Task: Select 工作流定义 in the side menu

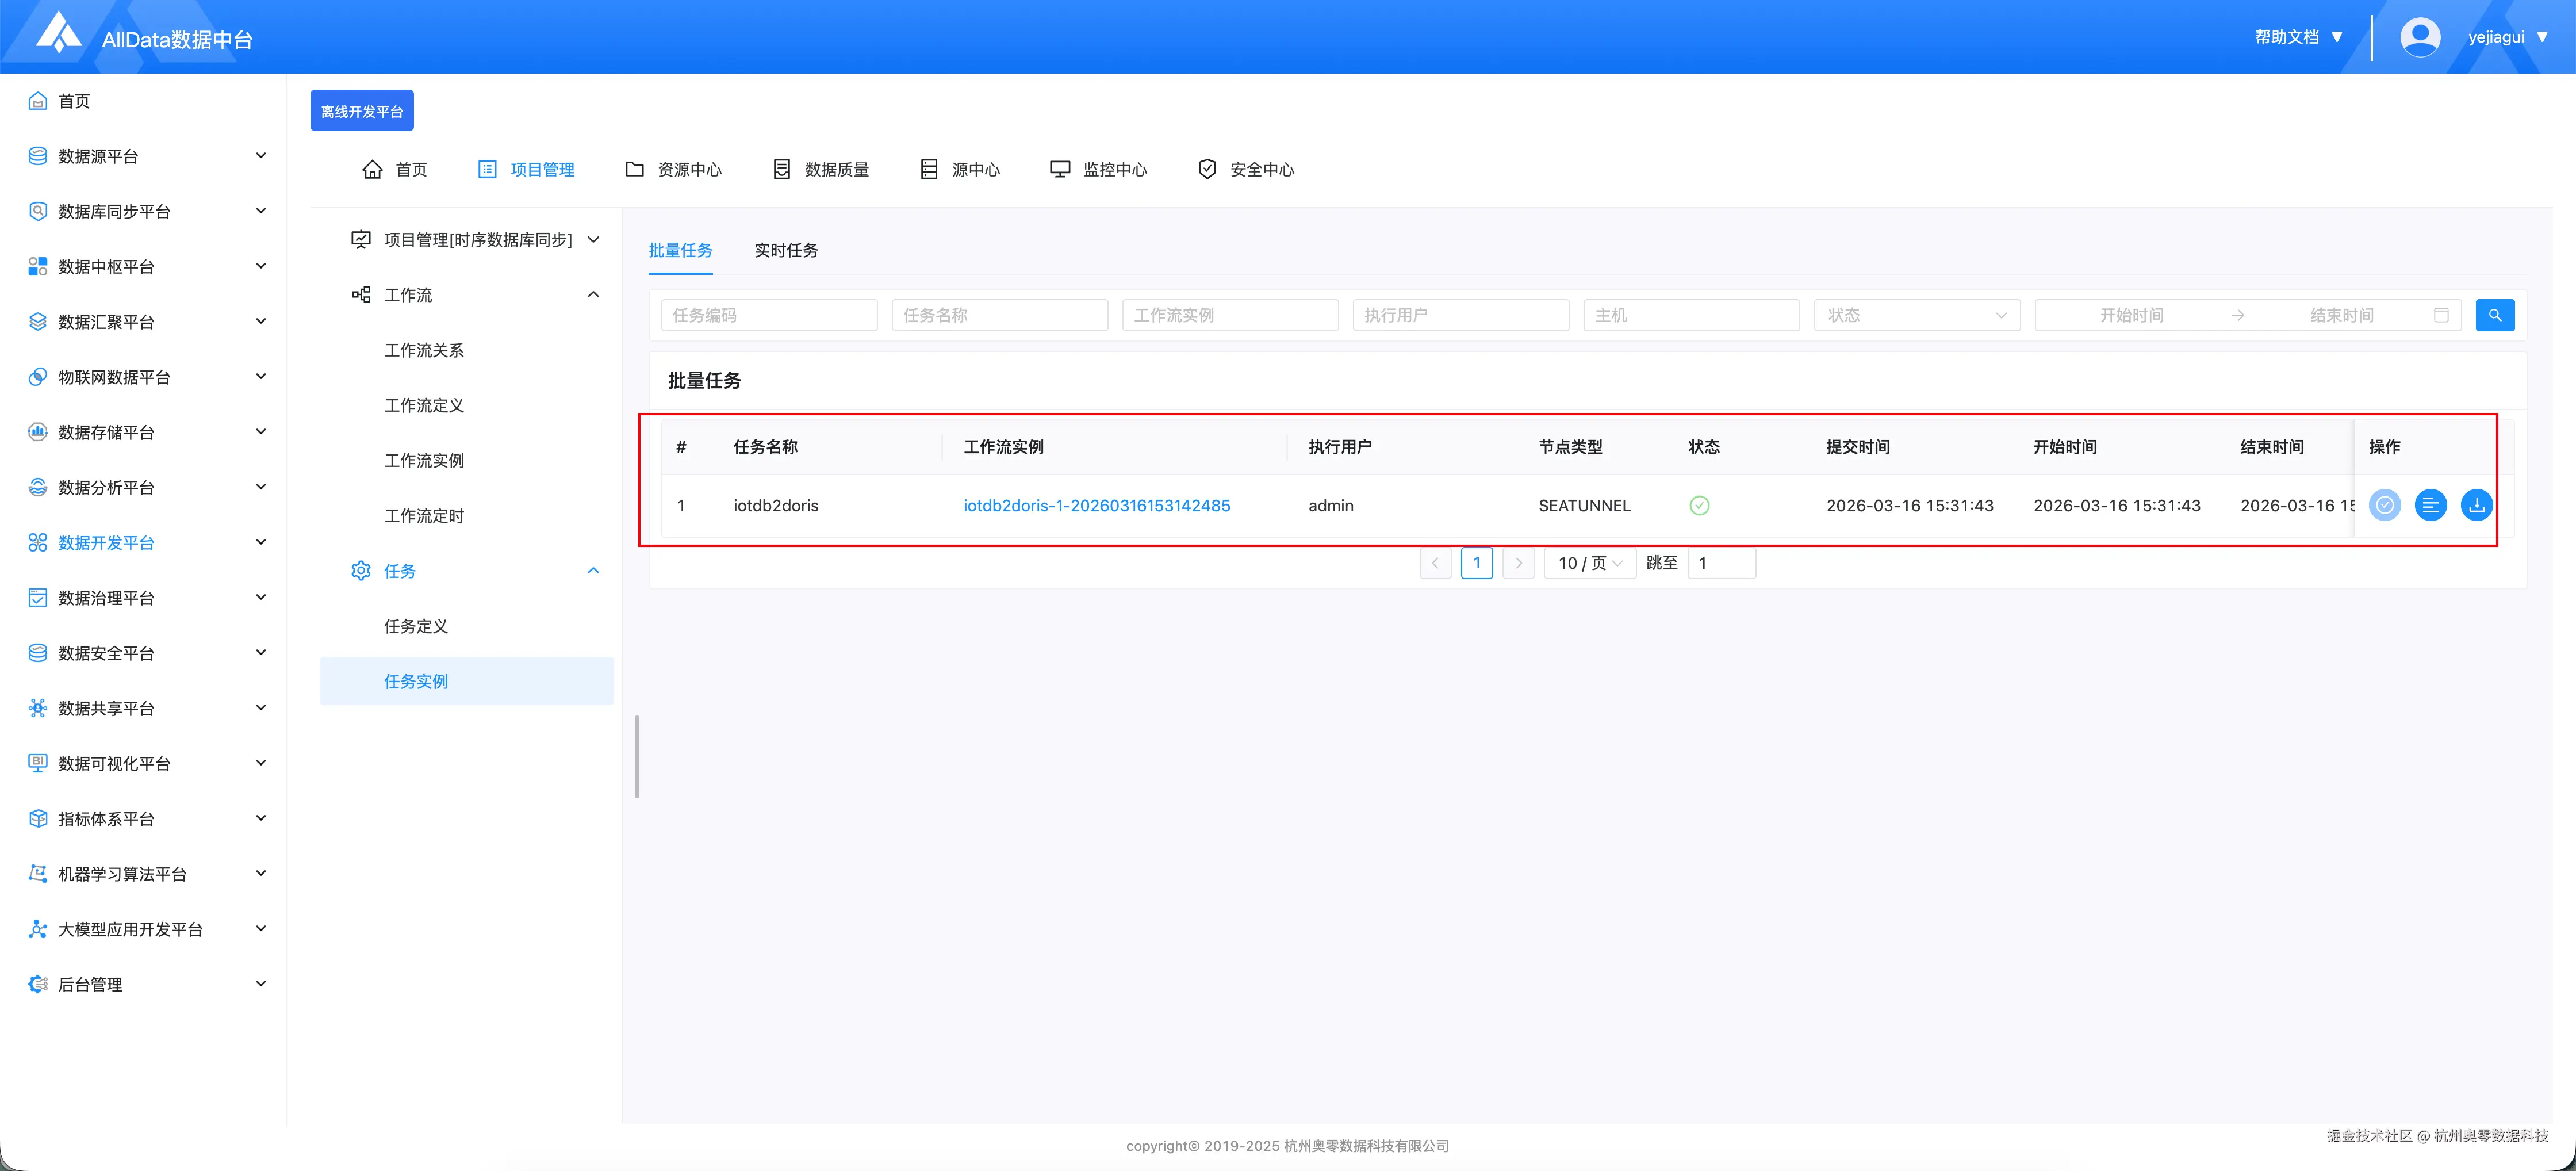Action: point(424,405)
